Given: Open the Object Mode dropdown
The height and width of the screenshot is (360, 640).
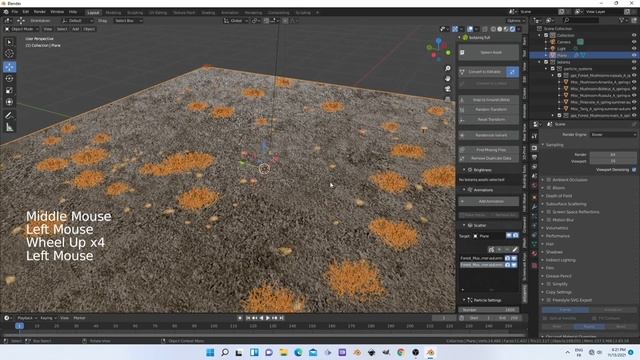Looking at the screenshot, I should click(x=22, y=29).
